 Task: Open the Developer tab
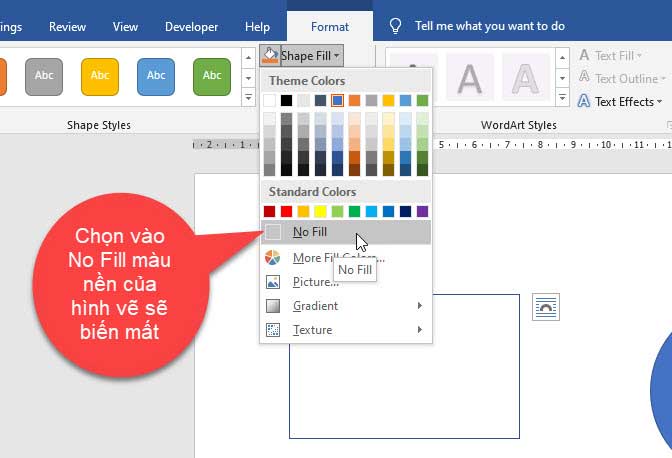pyautogui.click(x=192, y=27)
